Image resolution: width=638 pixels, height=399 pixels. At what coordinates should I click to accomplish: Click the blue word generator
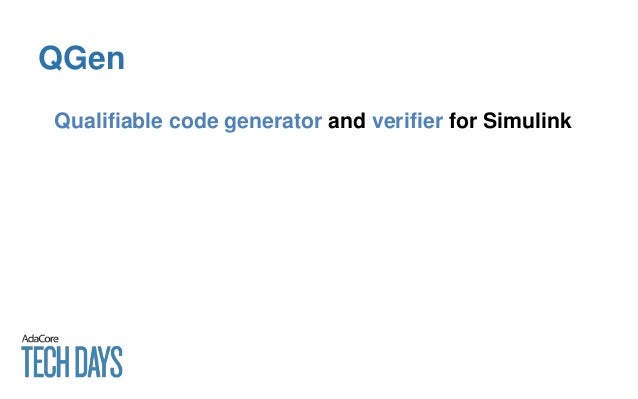[273, 122]
